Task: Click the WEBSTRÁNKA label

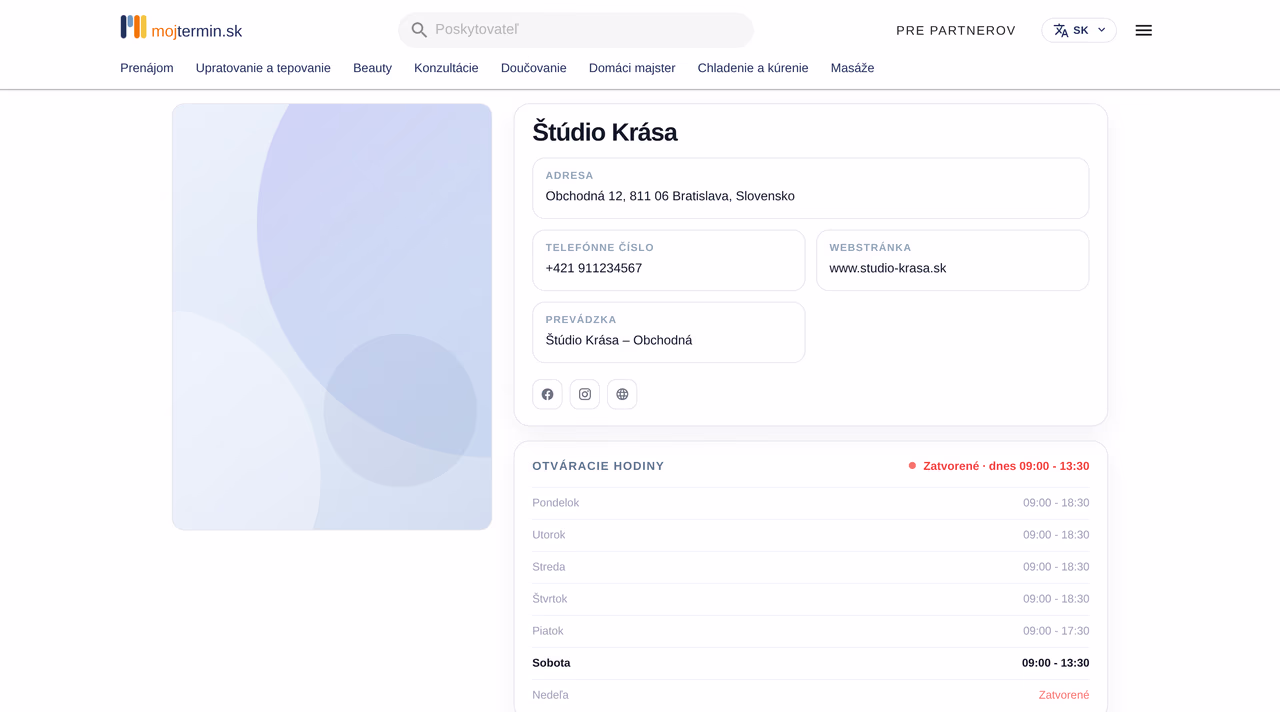Action: pyautogui.click(x=870, y=247)
